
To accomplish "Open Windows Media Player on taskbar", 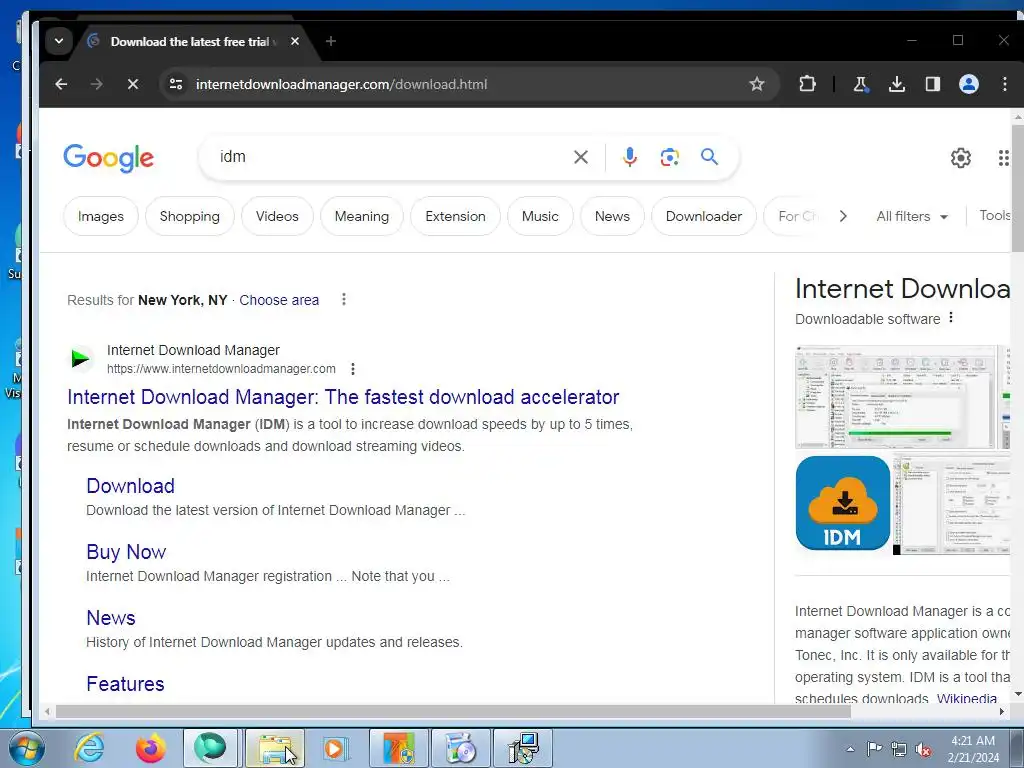I will 336,748.
